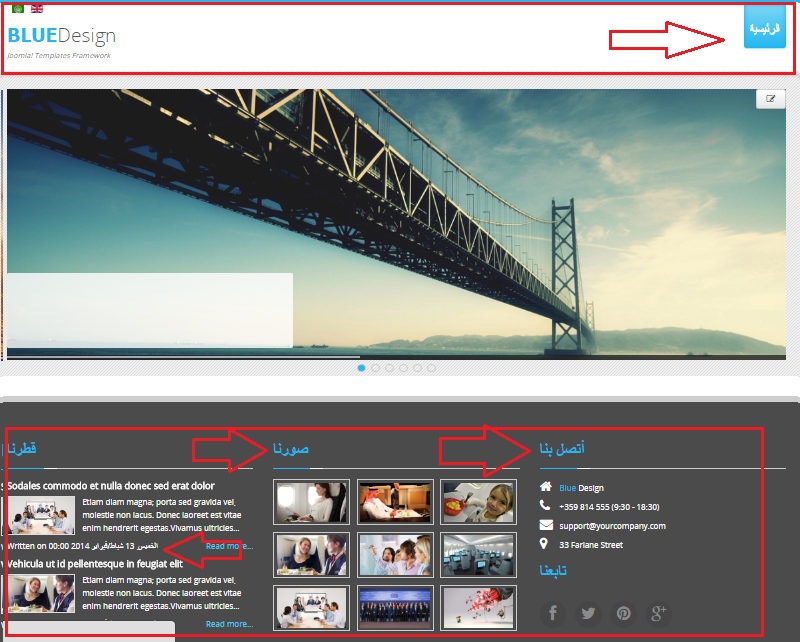Open the Twitter social icon
The image size is (800, 642).
pos(588,613)
